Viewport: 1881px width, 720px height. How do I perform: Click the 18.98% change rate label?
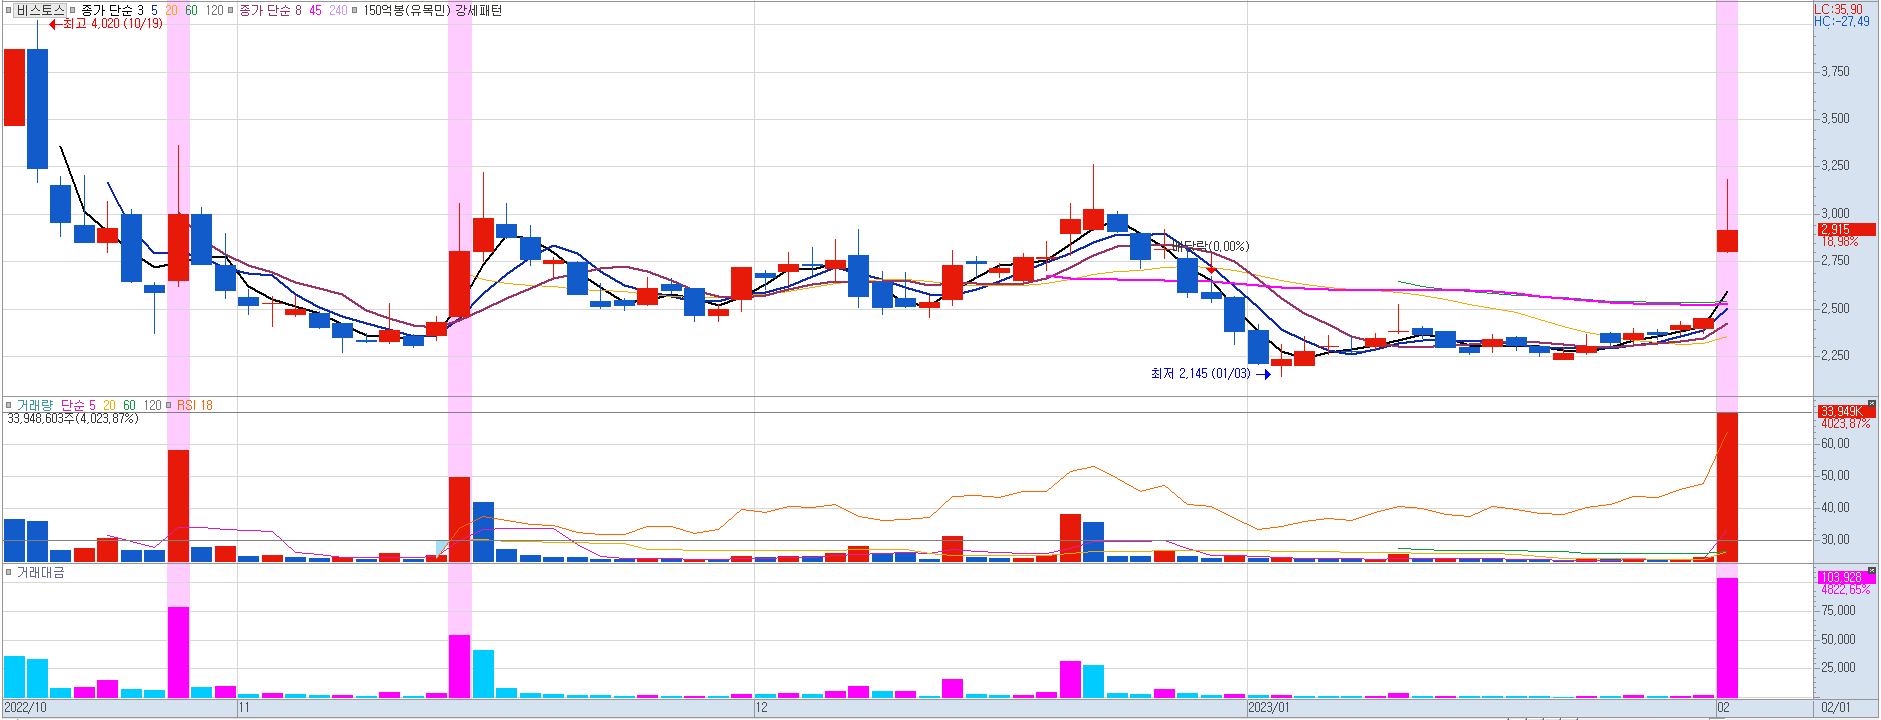1839,241
